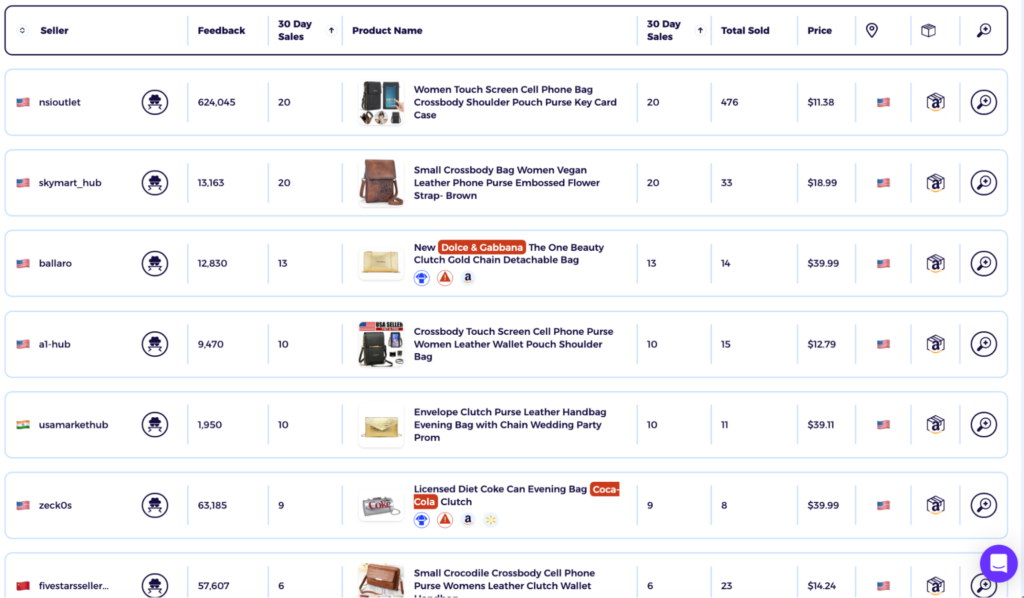Open spy icon for seller nsioutlet
The image size is (1024, 598).
[155, 102]
